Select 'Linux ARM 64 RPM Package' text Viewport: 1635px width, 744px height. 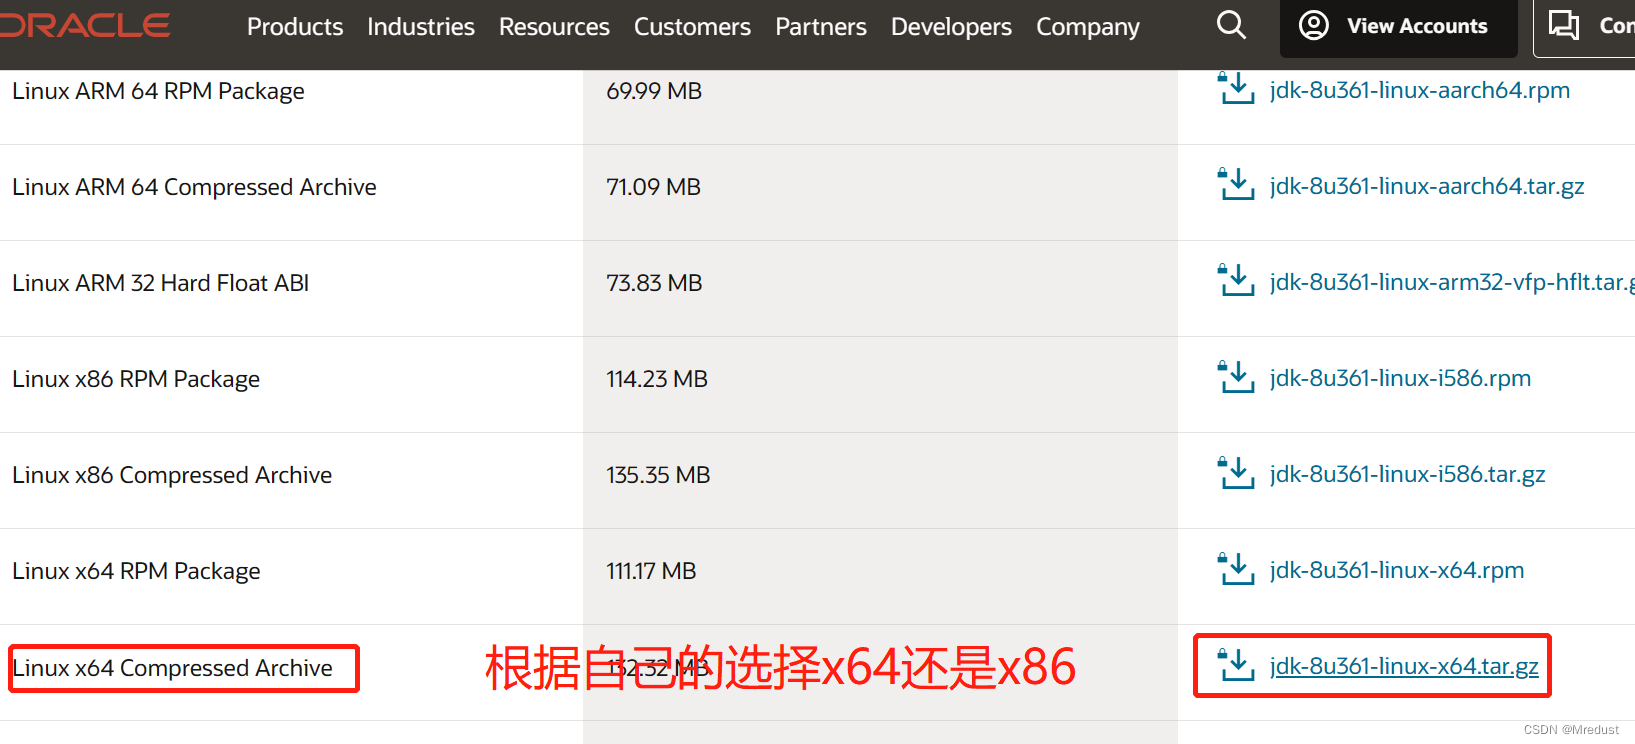(158, 91)
